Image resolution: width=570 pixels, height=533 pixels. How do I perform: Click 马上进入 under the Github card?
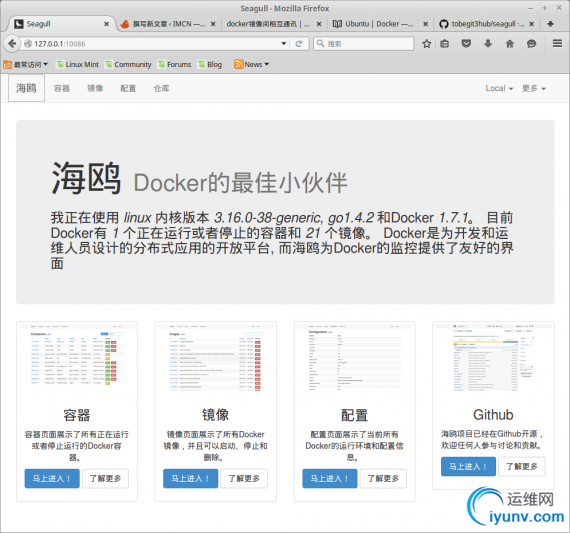pyautogui.click(x=468, y=466)
